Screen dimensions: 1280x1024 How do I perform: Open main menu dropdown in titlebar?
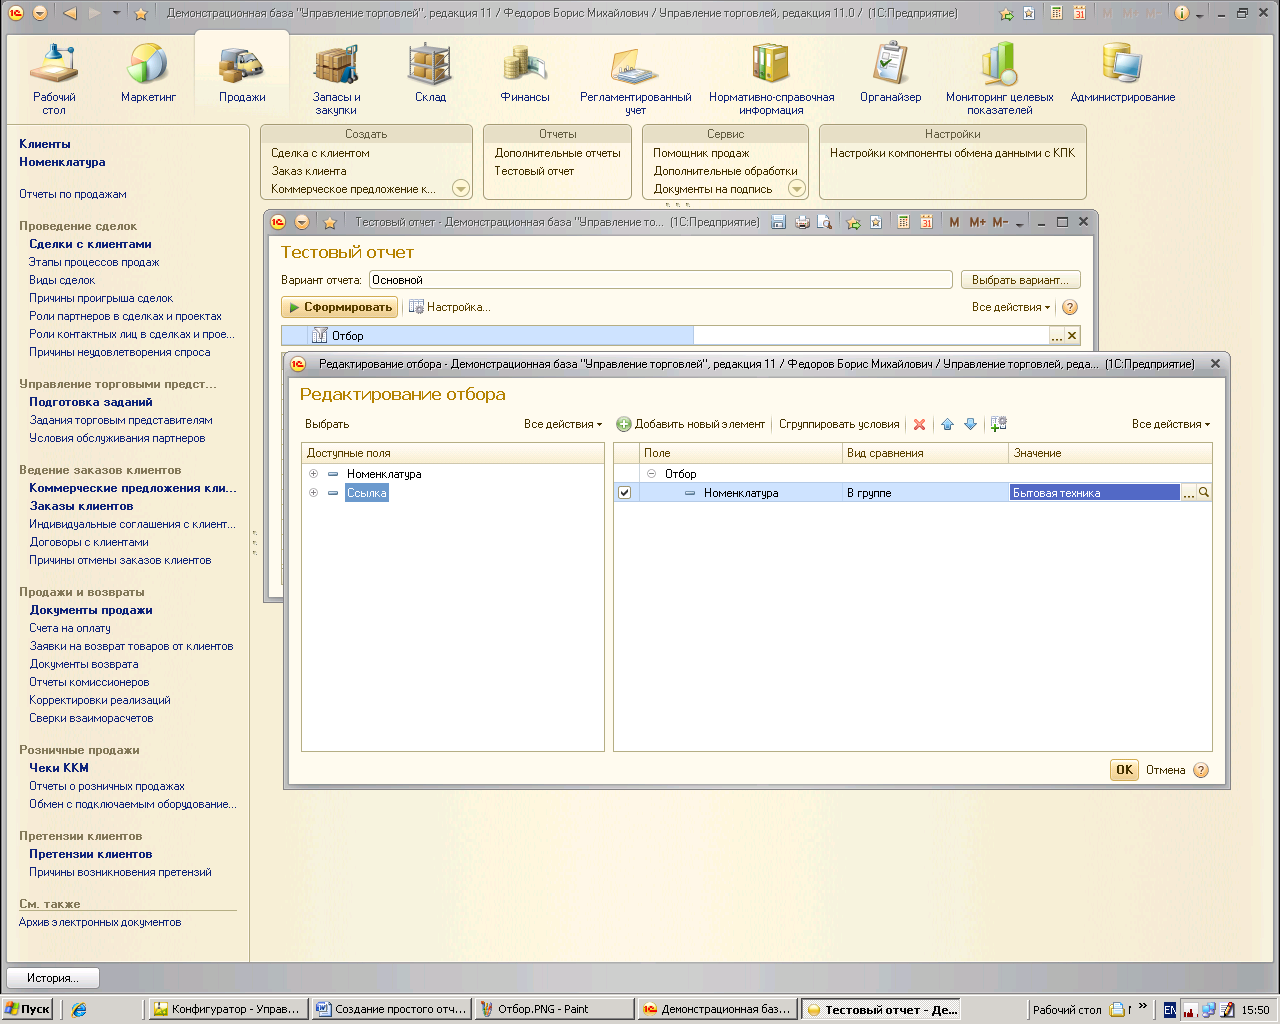pyautogui.click(x=40, y=13)
